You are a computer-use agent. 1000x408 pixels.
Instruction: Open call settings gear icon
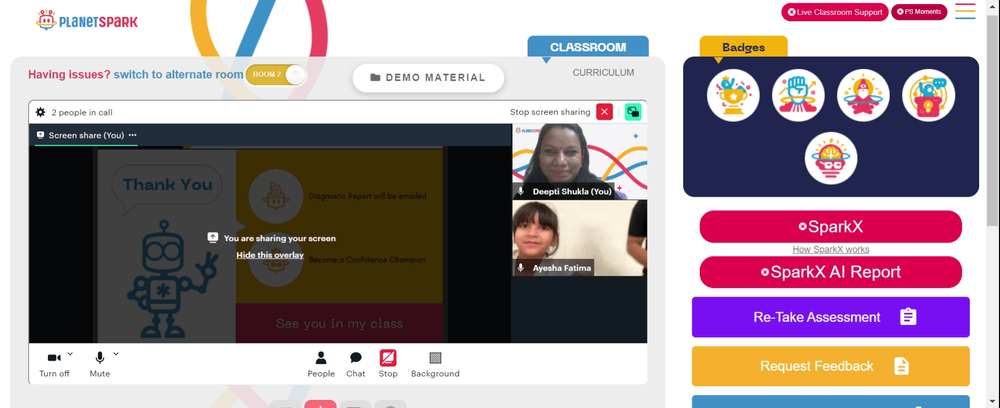tap(40, 112)
